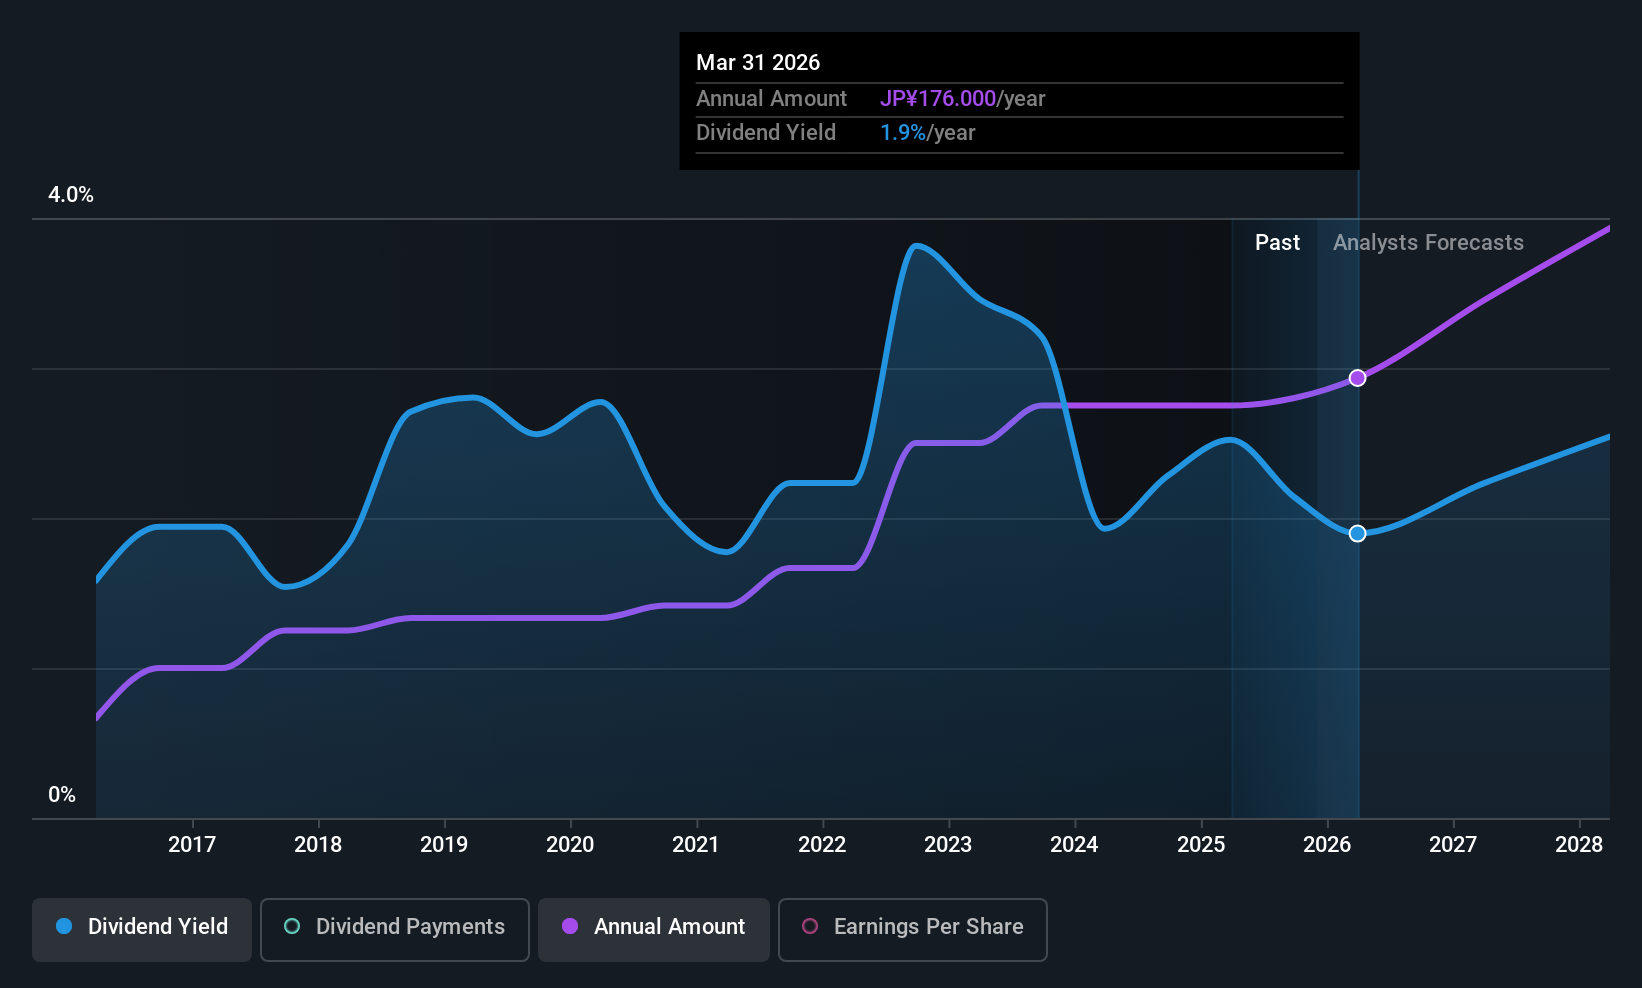The image size is (1642, 988).
Task: Toggle the Dividend Yield legend button
Action: tap(142, 928)
